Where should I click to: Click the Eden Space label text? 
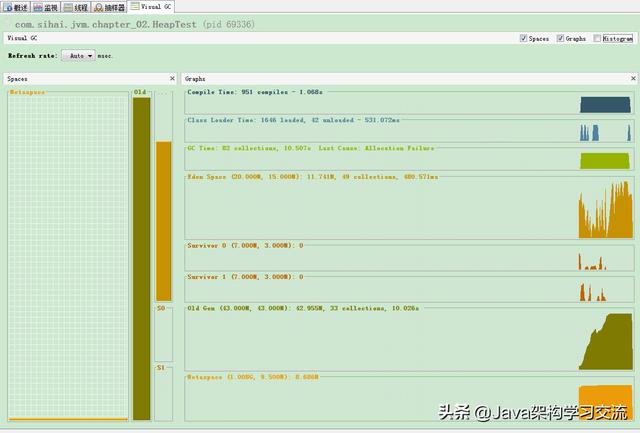tap(312, 177)
